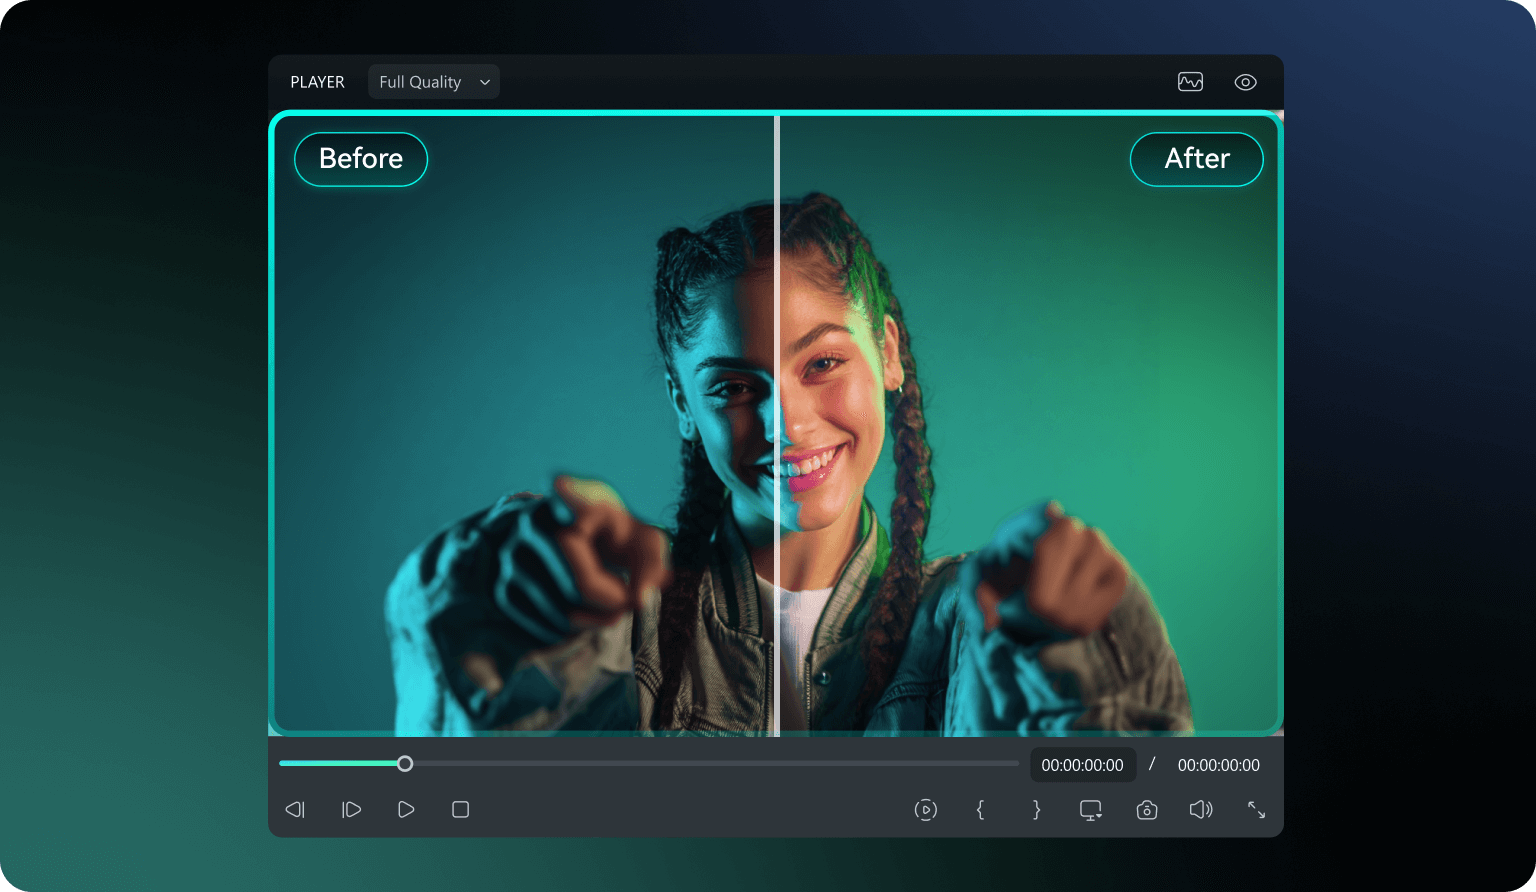Expand the player to fullscreen
1536x892 pixels.
coord(1257,810)
